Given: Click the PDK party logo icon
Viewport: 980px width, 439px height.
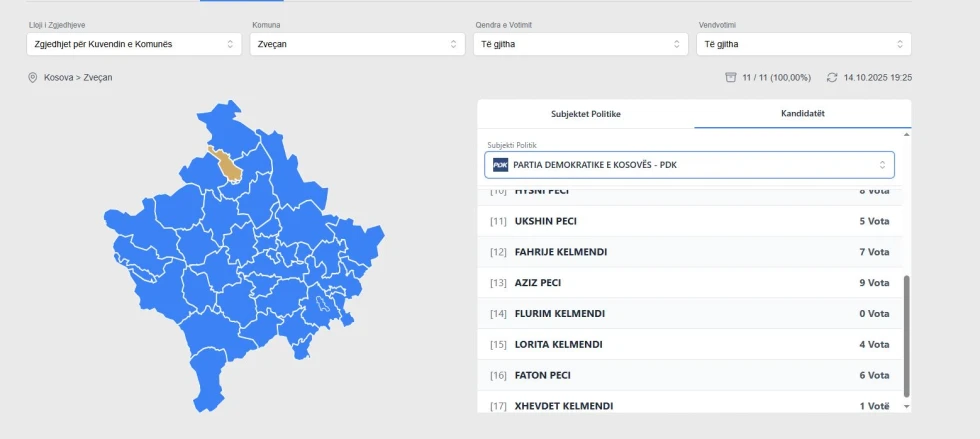Looking at the screenshot, I should (501, 165).
